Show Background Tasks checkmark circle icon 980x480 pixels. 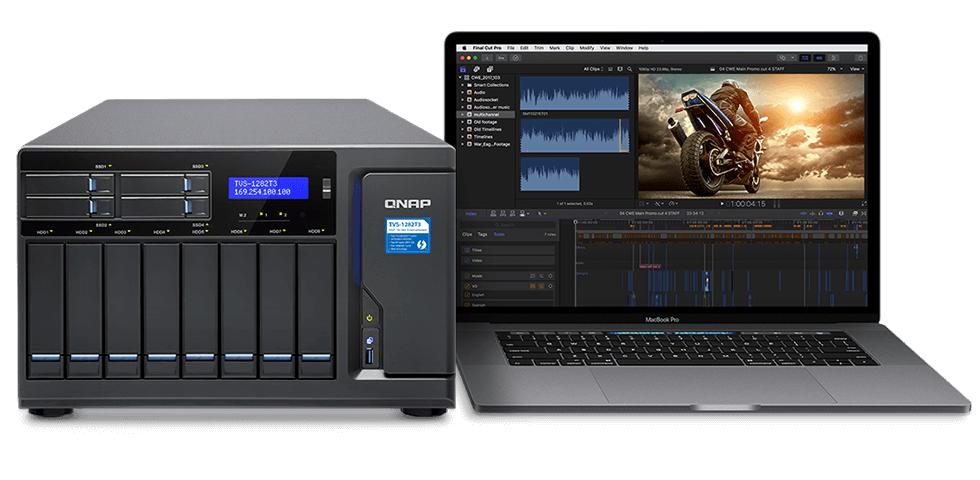516,58
